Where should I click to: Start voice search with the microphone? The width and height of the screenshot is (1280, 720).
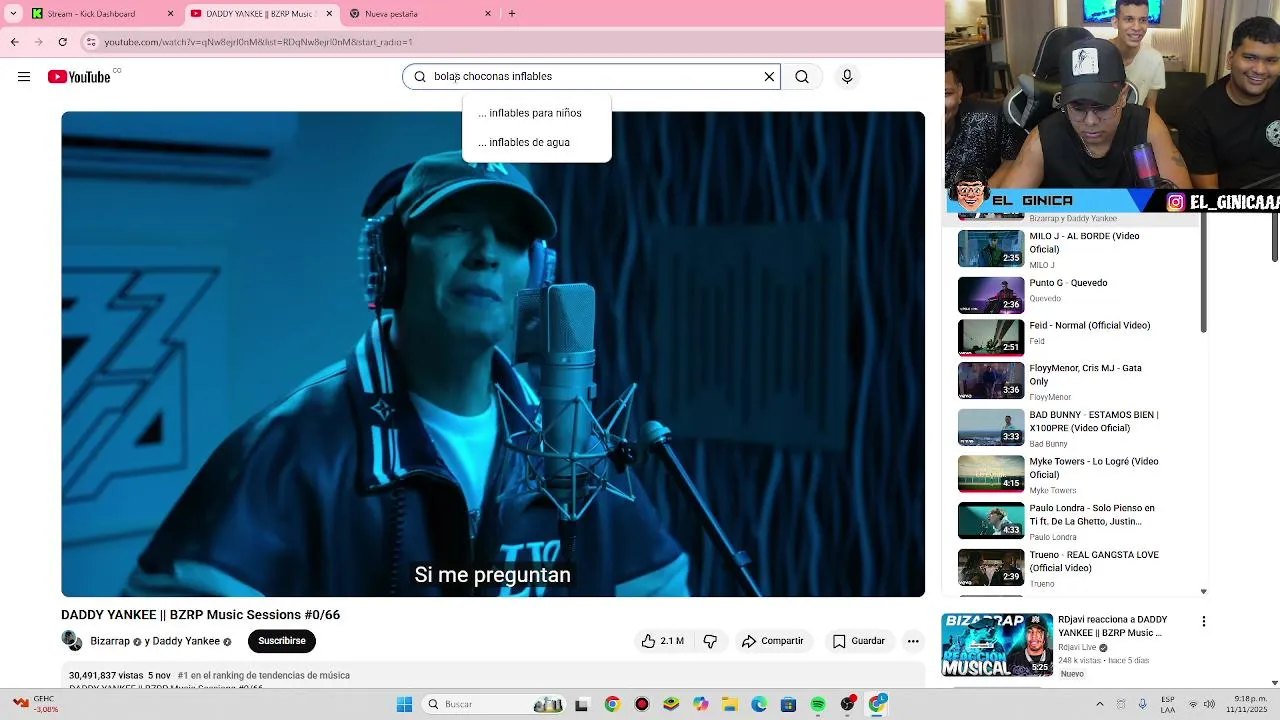pyautogui.click(x=847, y=77)
